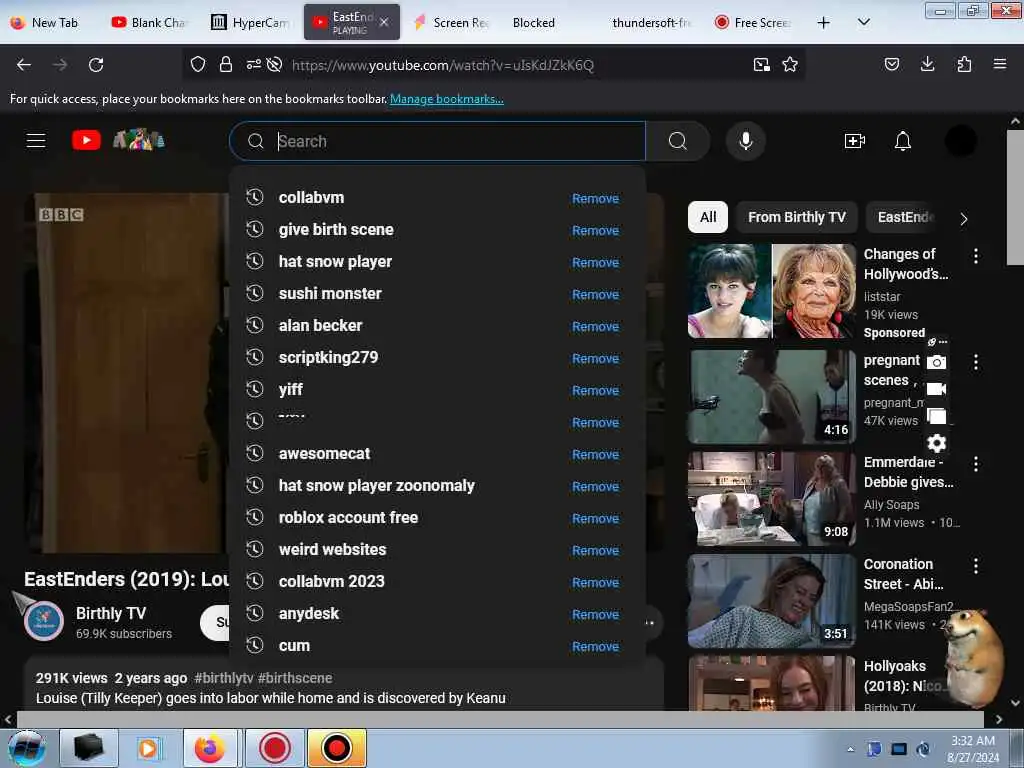
Task: Switch to the Screen Rec tab
Action: pos(452,23)
